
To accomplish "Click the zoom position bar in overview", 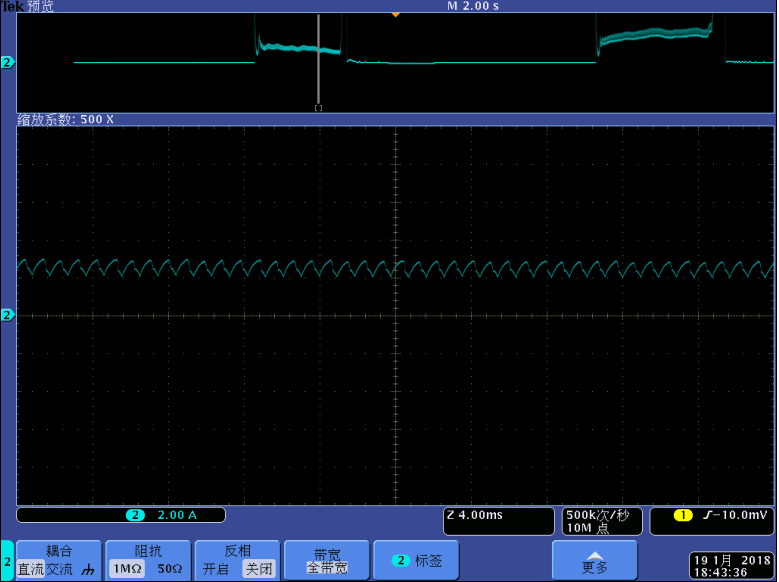I will click(318, 58).
